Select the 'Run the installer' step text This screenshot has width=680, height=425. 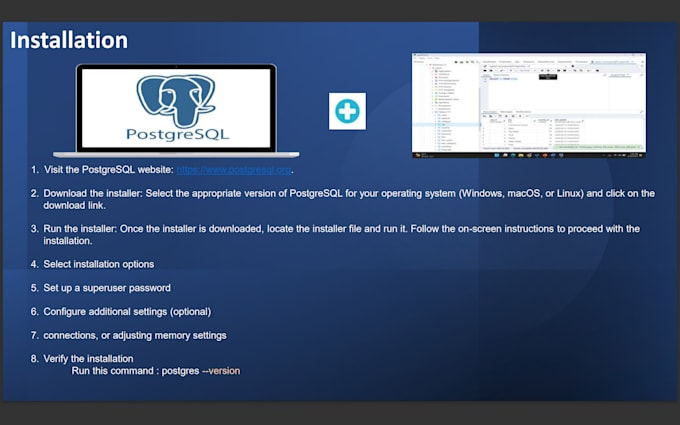coord(341,235)
